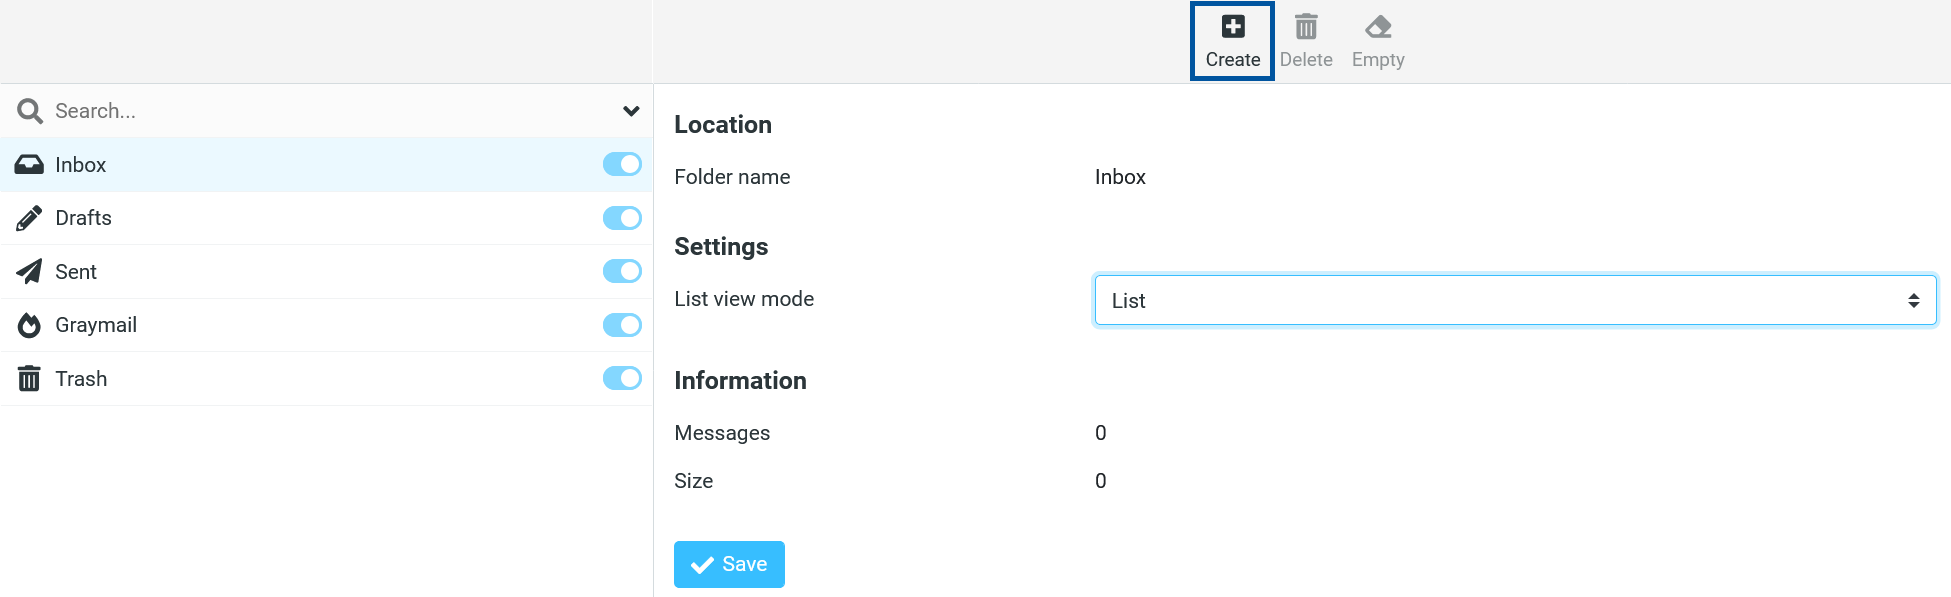Toggle Graymail folder subscription switch
Viewport: 1951px width, 597px height.
tap(622, 325)
